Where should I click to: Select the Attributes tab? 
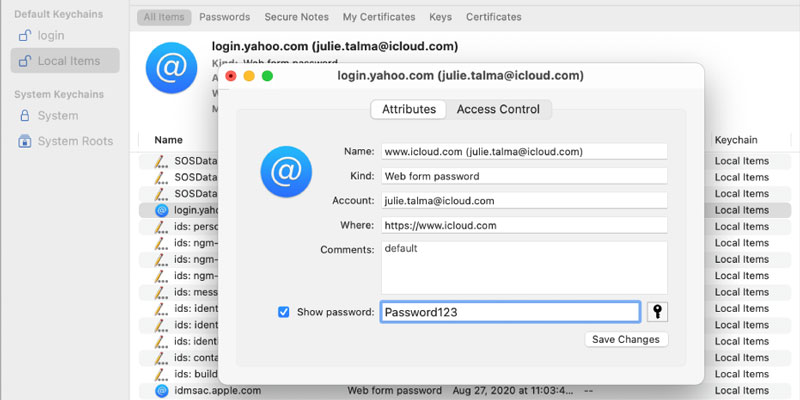(408, 109)
